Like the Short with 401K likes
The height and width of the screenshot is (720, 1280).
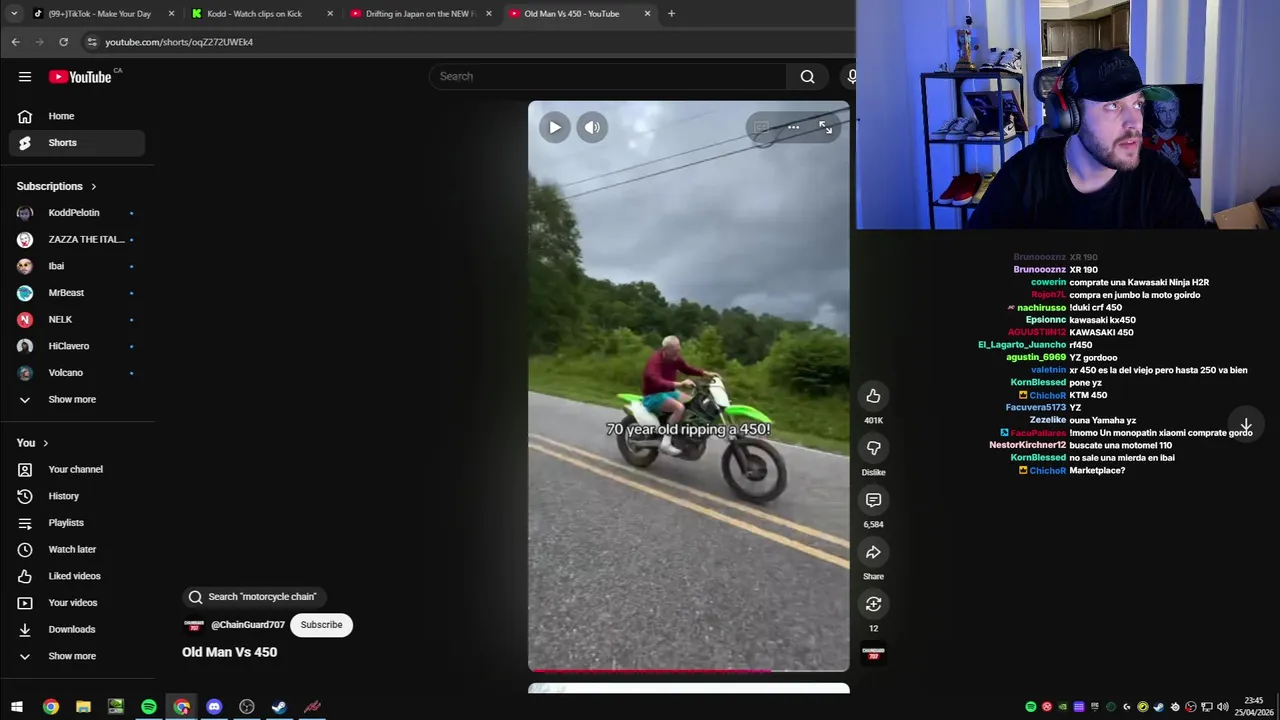[873, 396]
